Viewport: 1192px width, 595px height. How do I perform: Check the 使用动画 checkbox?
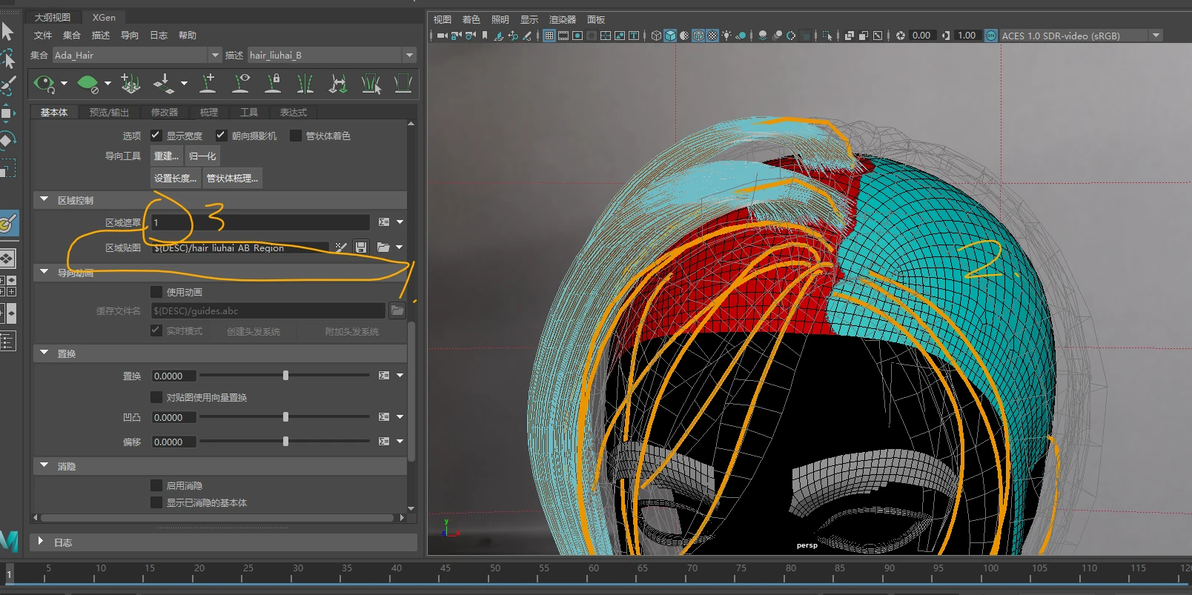coord(156,292)
